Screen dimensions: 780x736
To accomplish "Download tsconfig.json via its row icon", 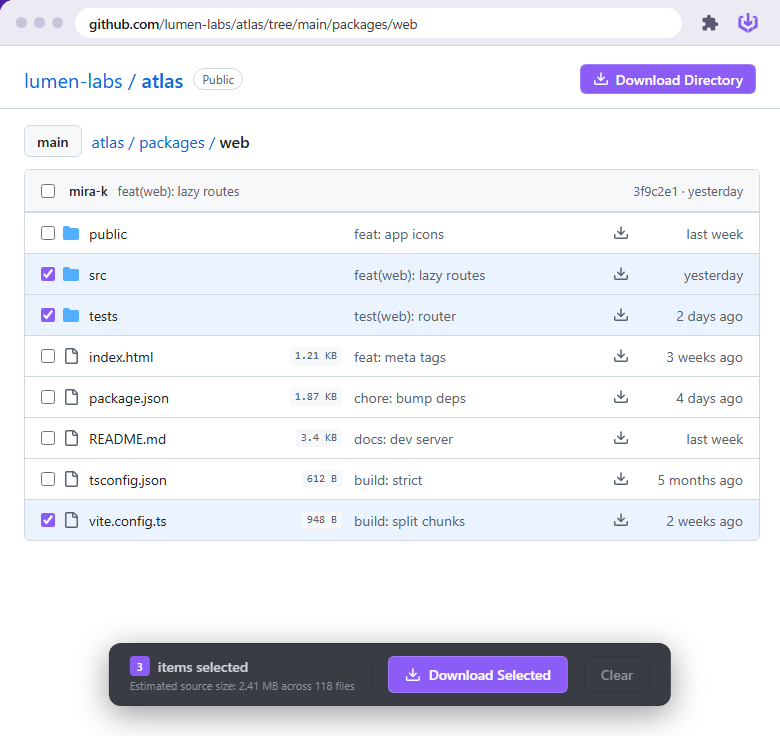I will click(620, 479).
